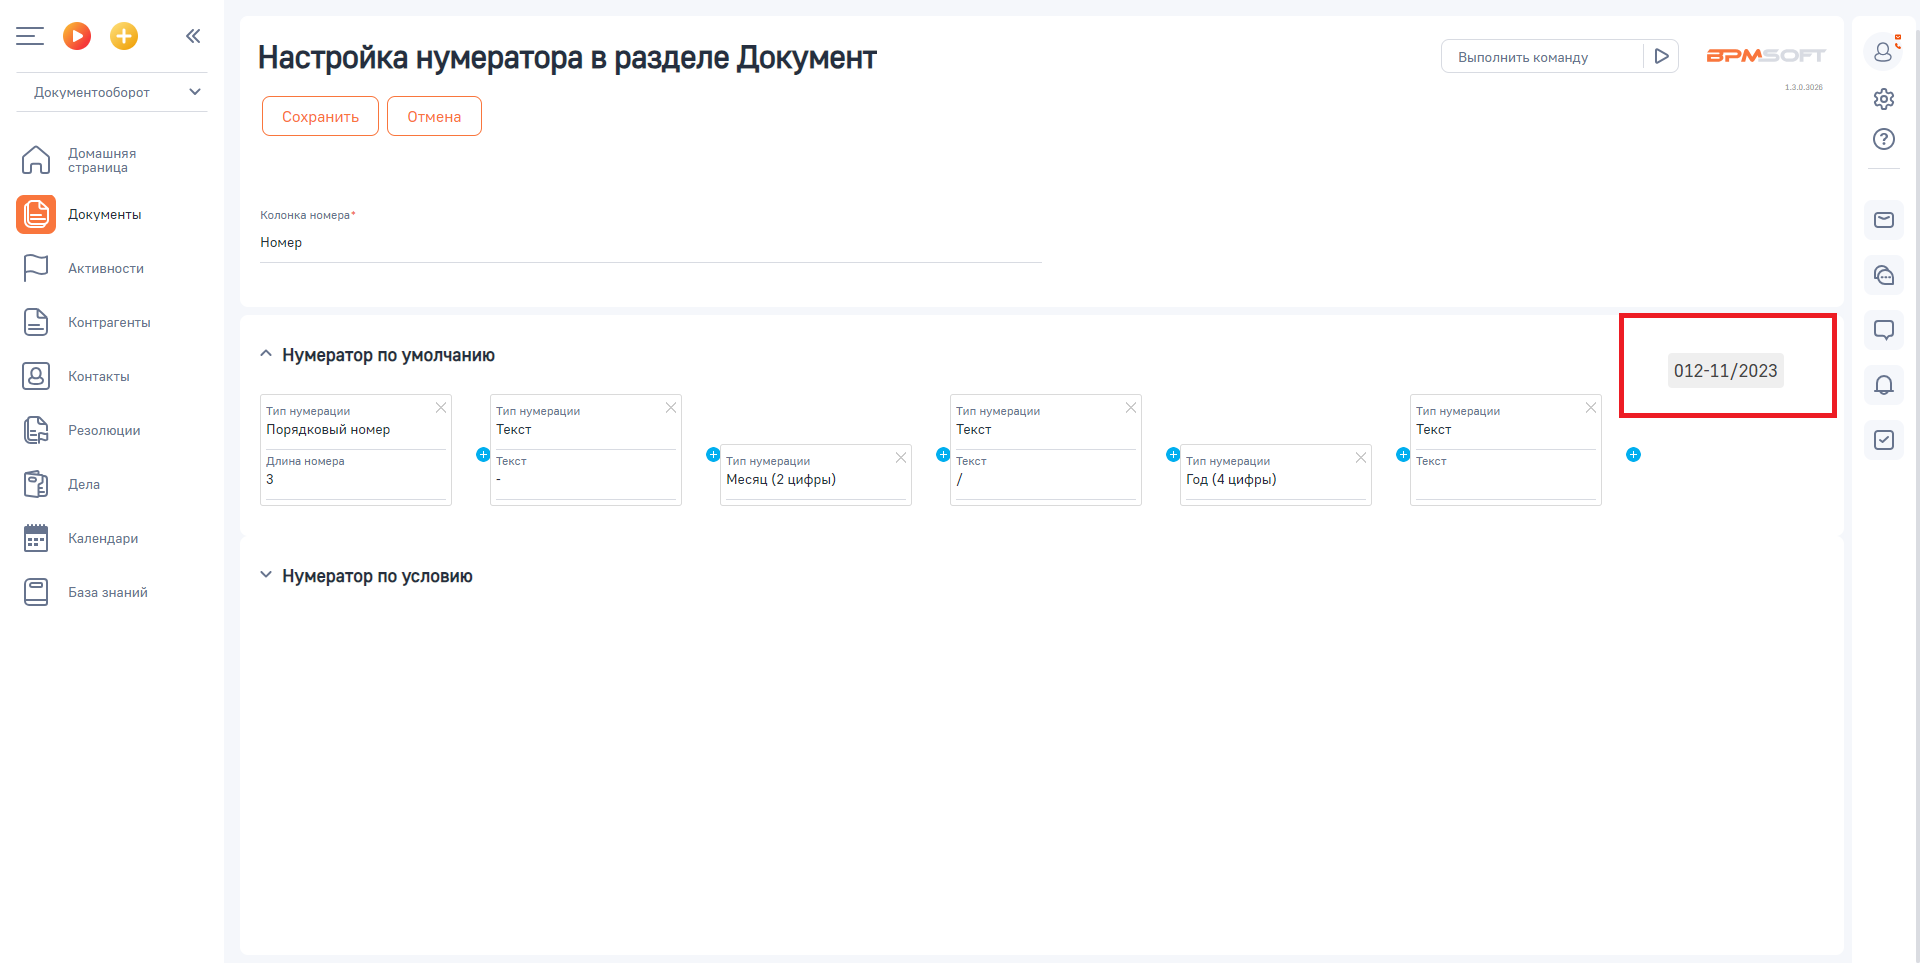Click the База знаний book icon
The width and height of the screenshot is (1920, 963).
36,592
